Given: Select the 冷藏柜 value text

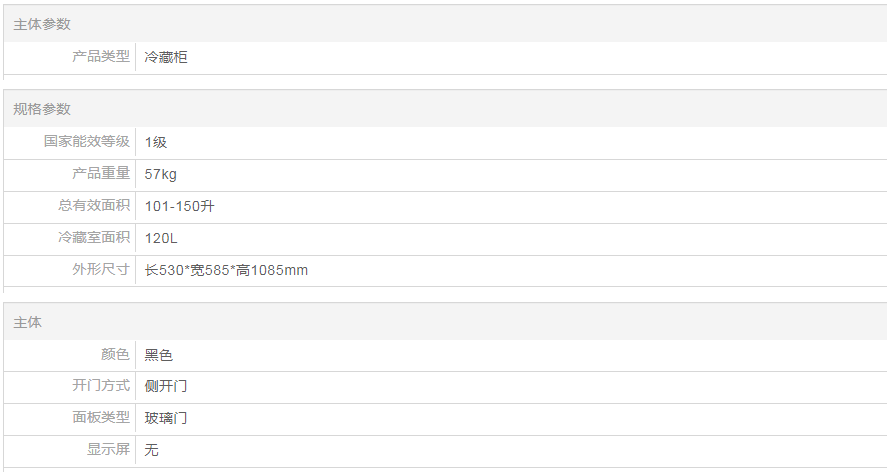Looking at the screenshot, I should click(166, 57).
